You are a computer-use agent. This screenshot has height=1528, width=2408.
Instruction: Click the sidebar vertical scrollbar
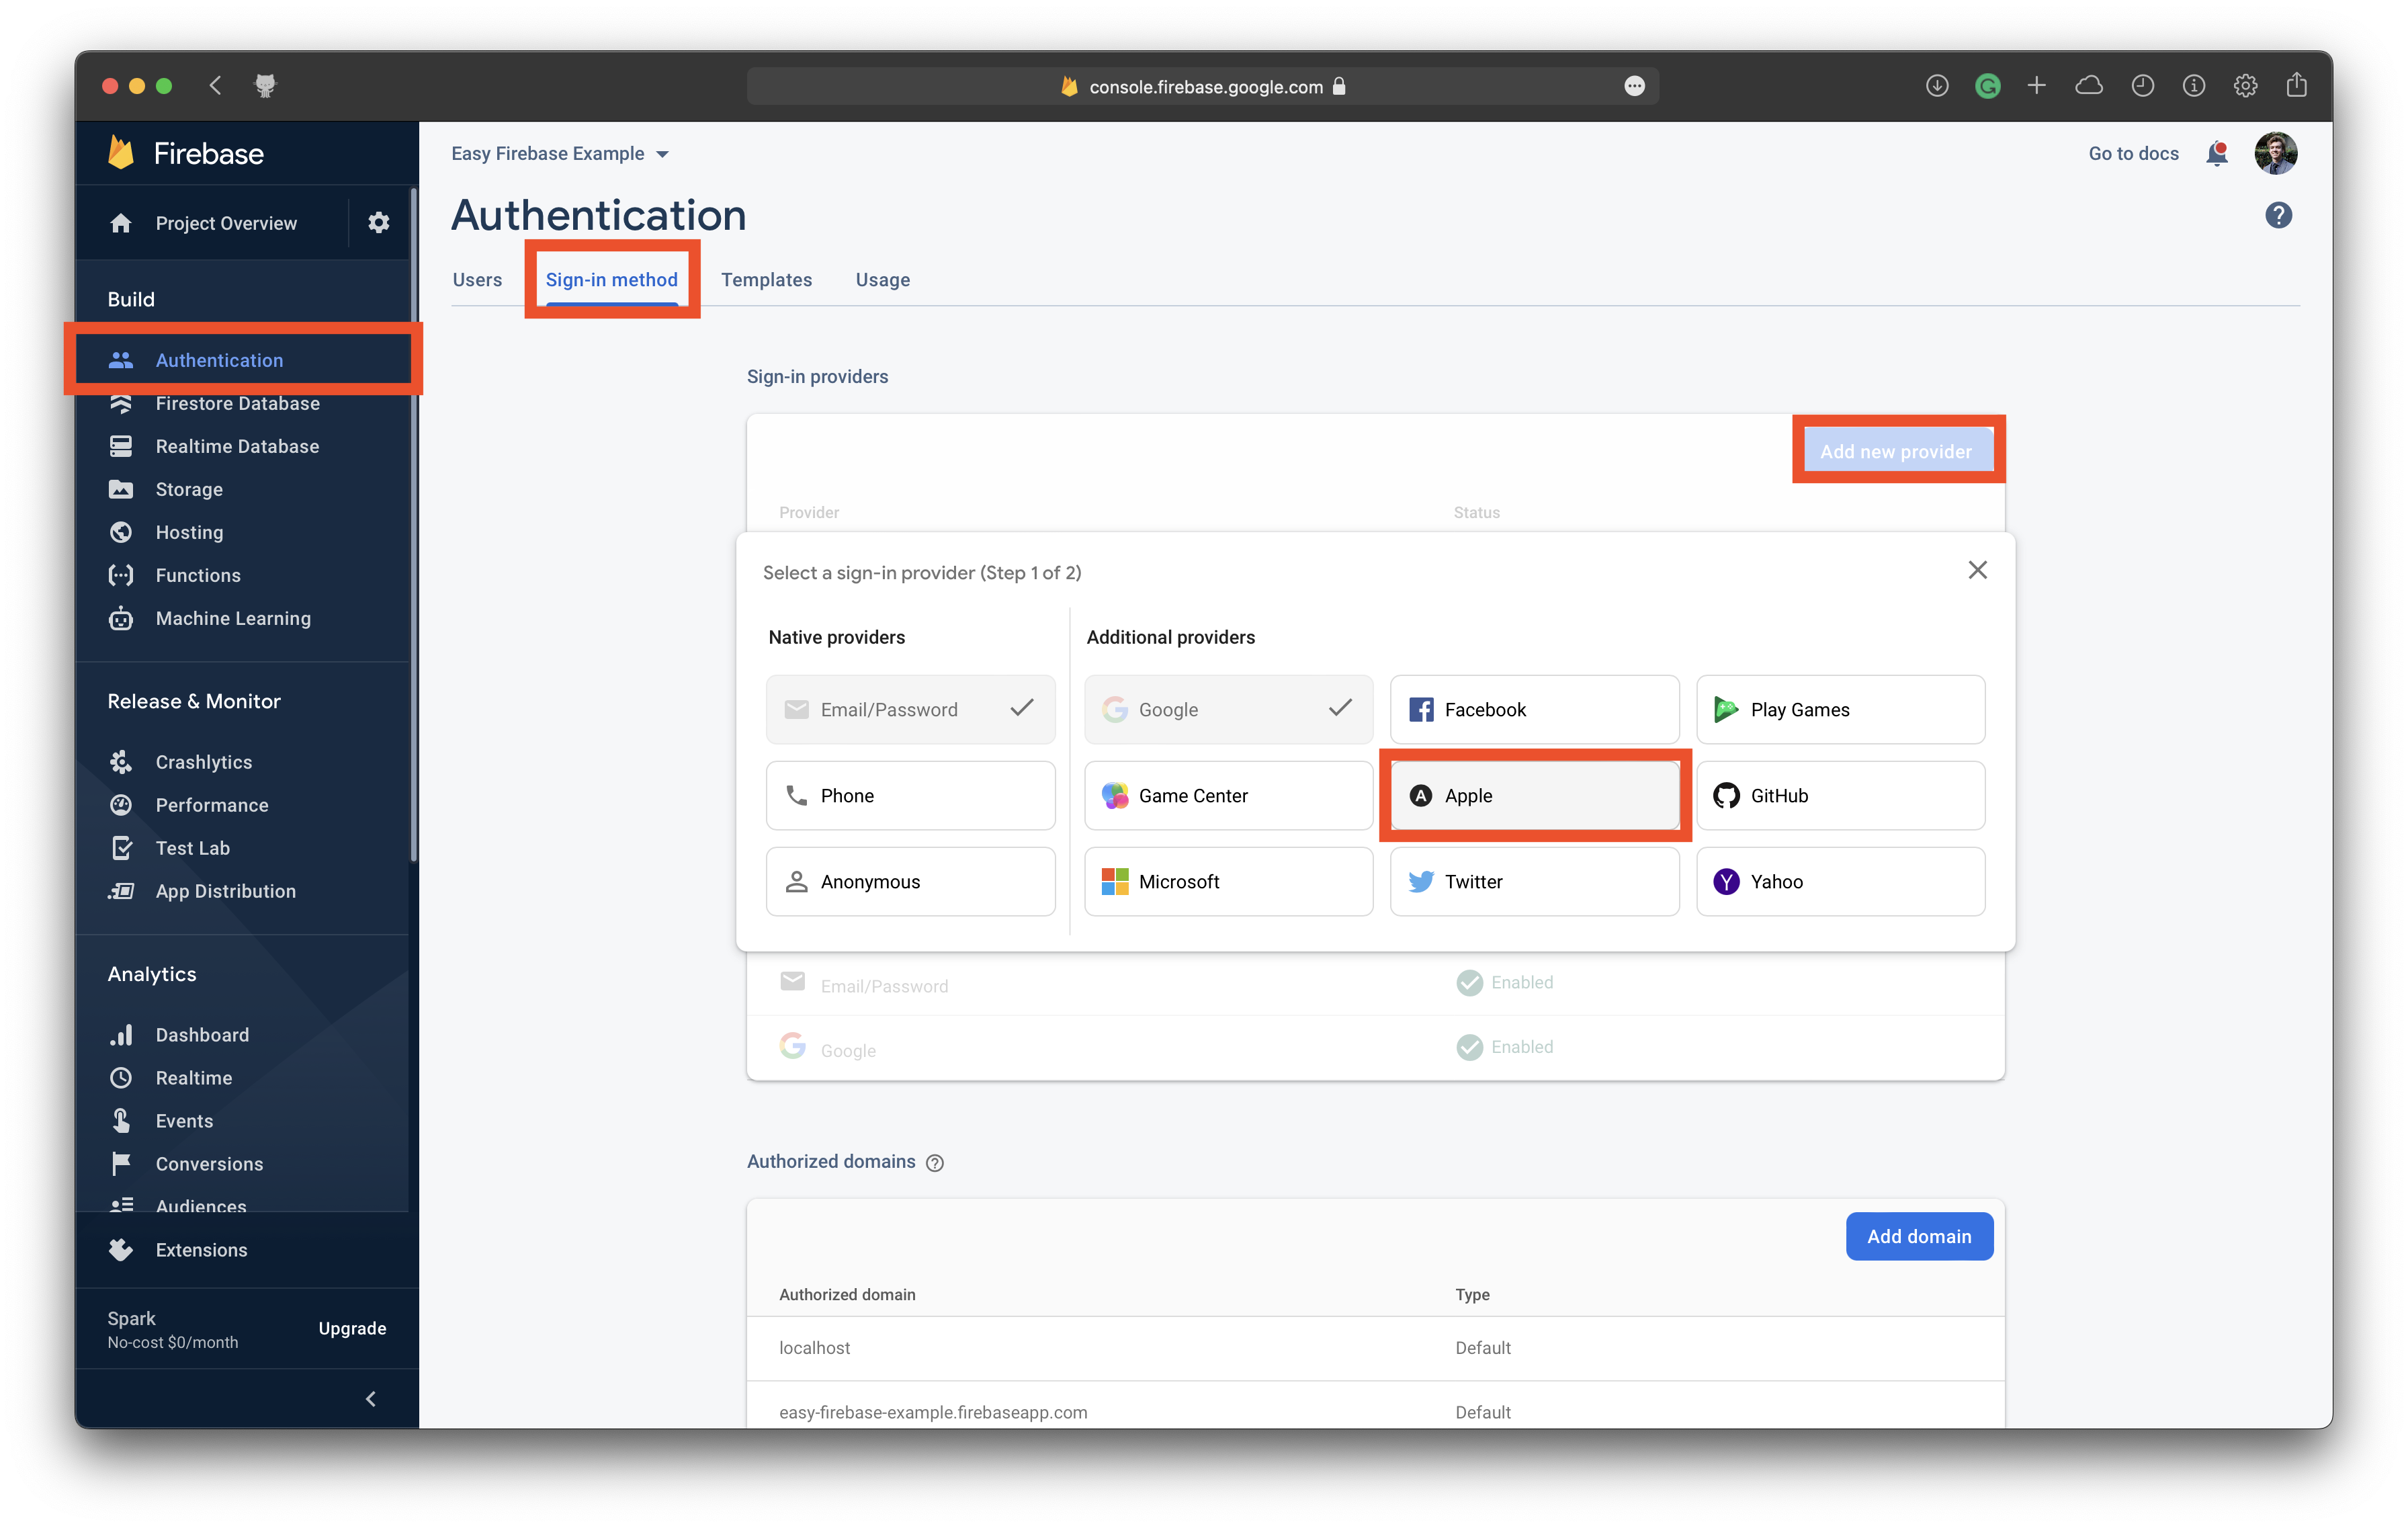click(x=413, y=520)
